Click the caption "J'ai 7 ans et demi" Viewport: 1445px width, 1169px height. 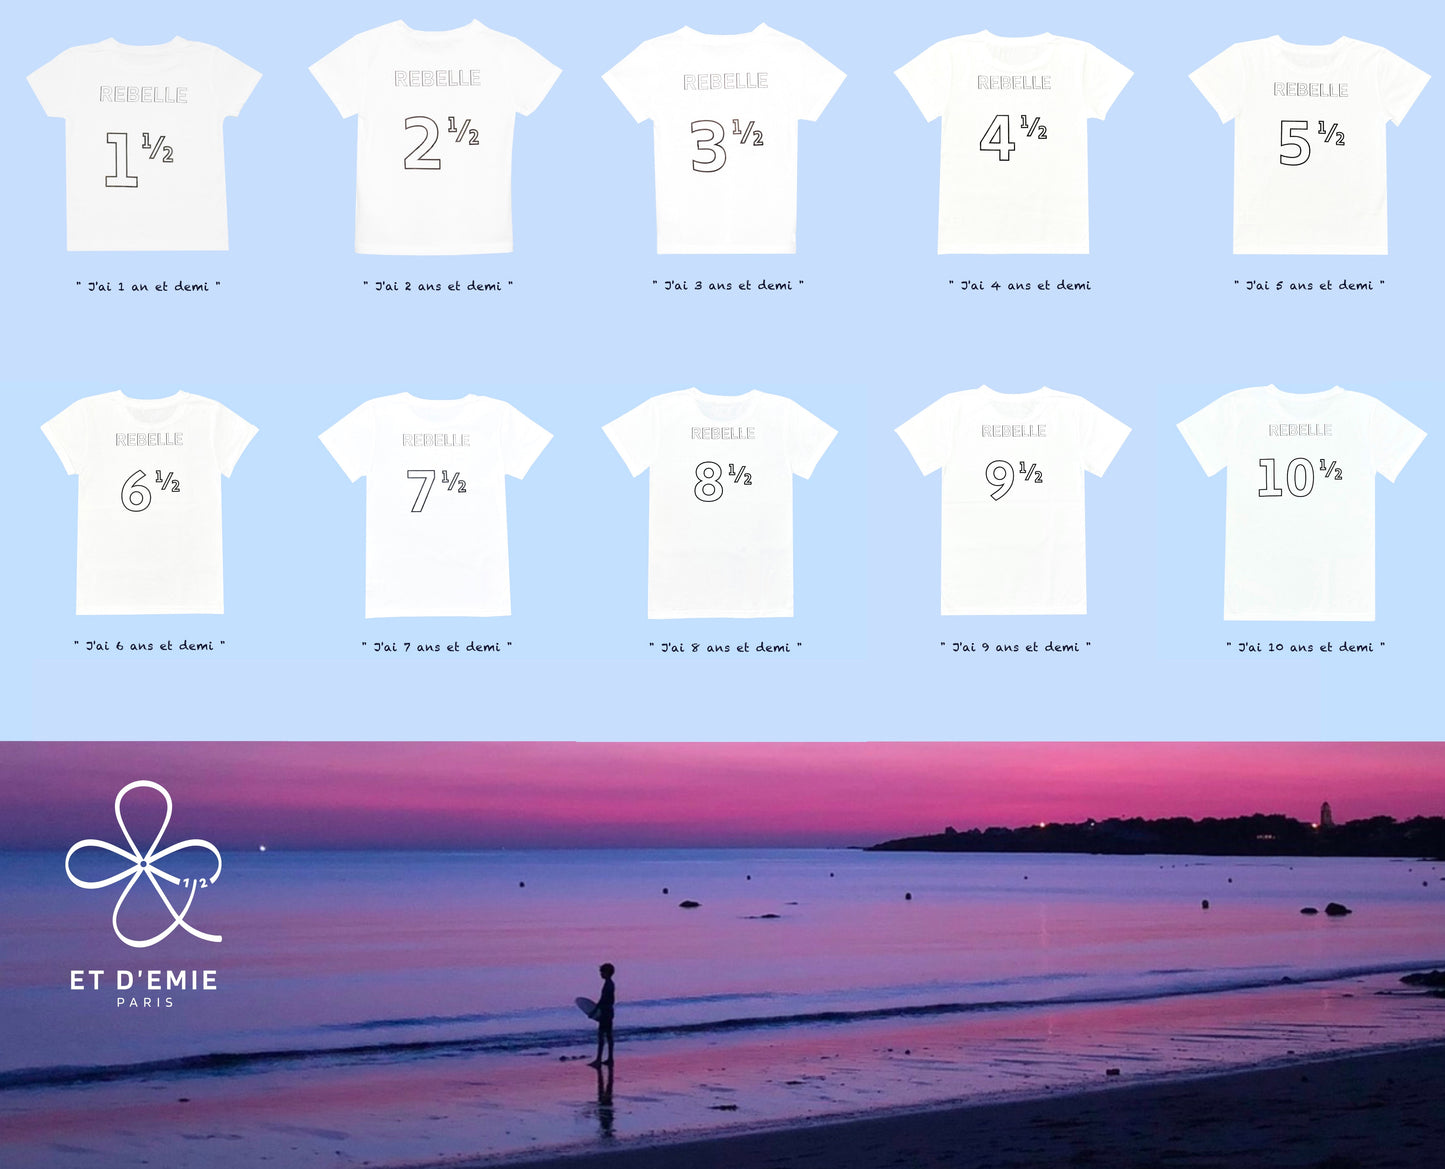pyautogui.click(x=437, y=647)
